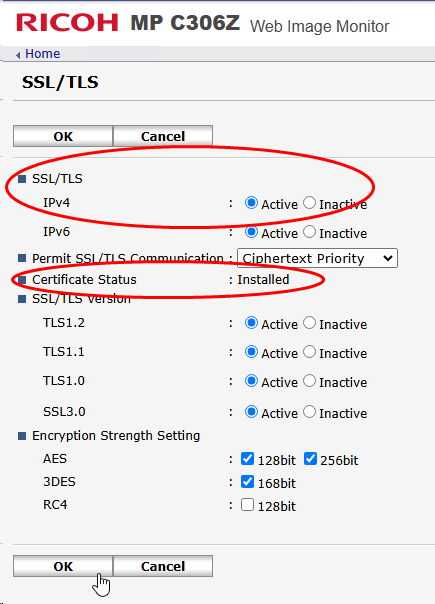Toggle the AES 256bit checkbox

pyautogui.click(x=310, y=458)
